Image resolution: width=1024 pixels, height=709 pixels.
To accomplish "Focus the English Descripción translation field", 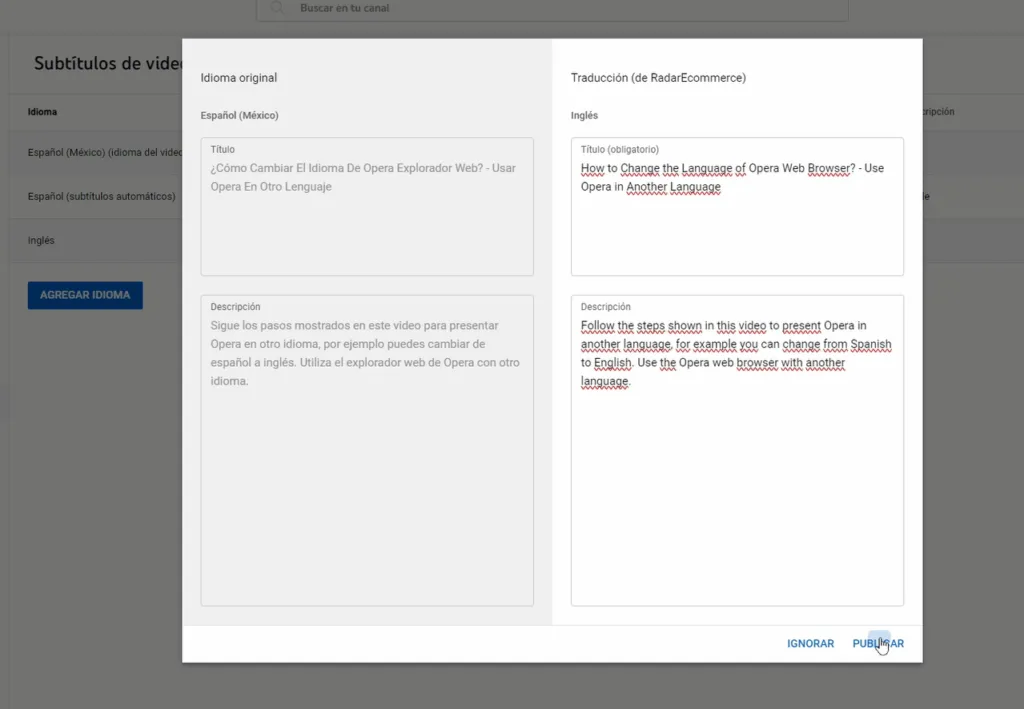I will (x=737, y=450).
